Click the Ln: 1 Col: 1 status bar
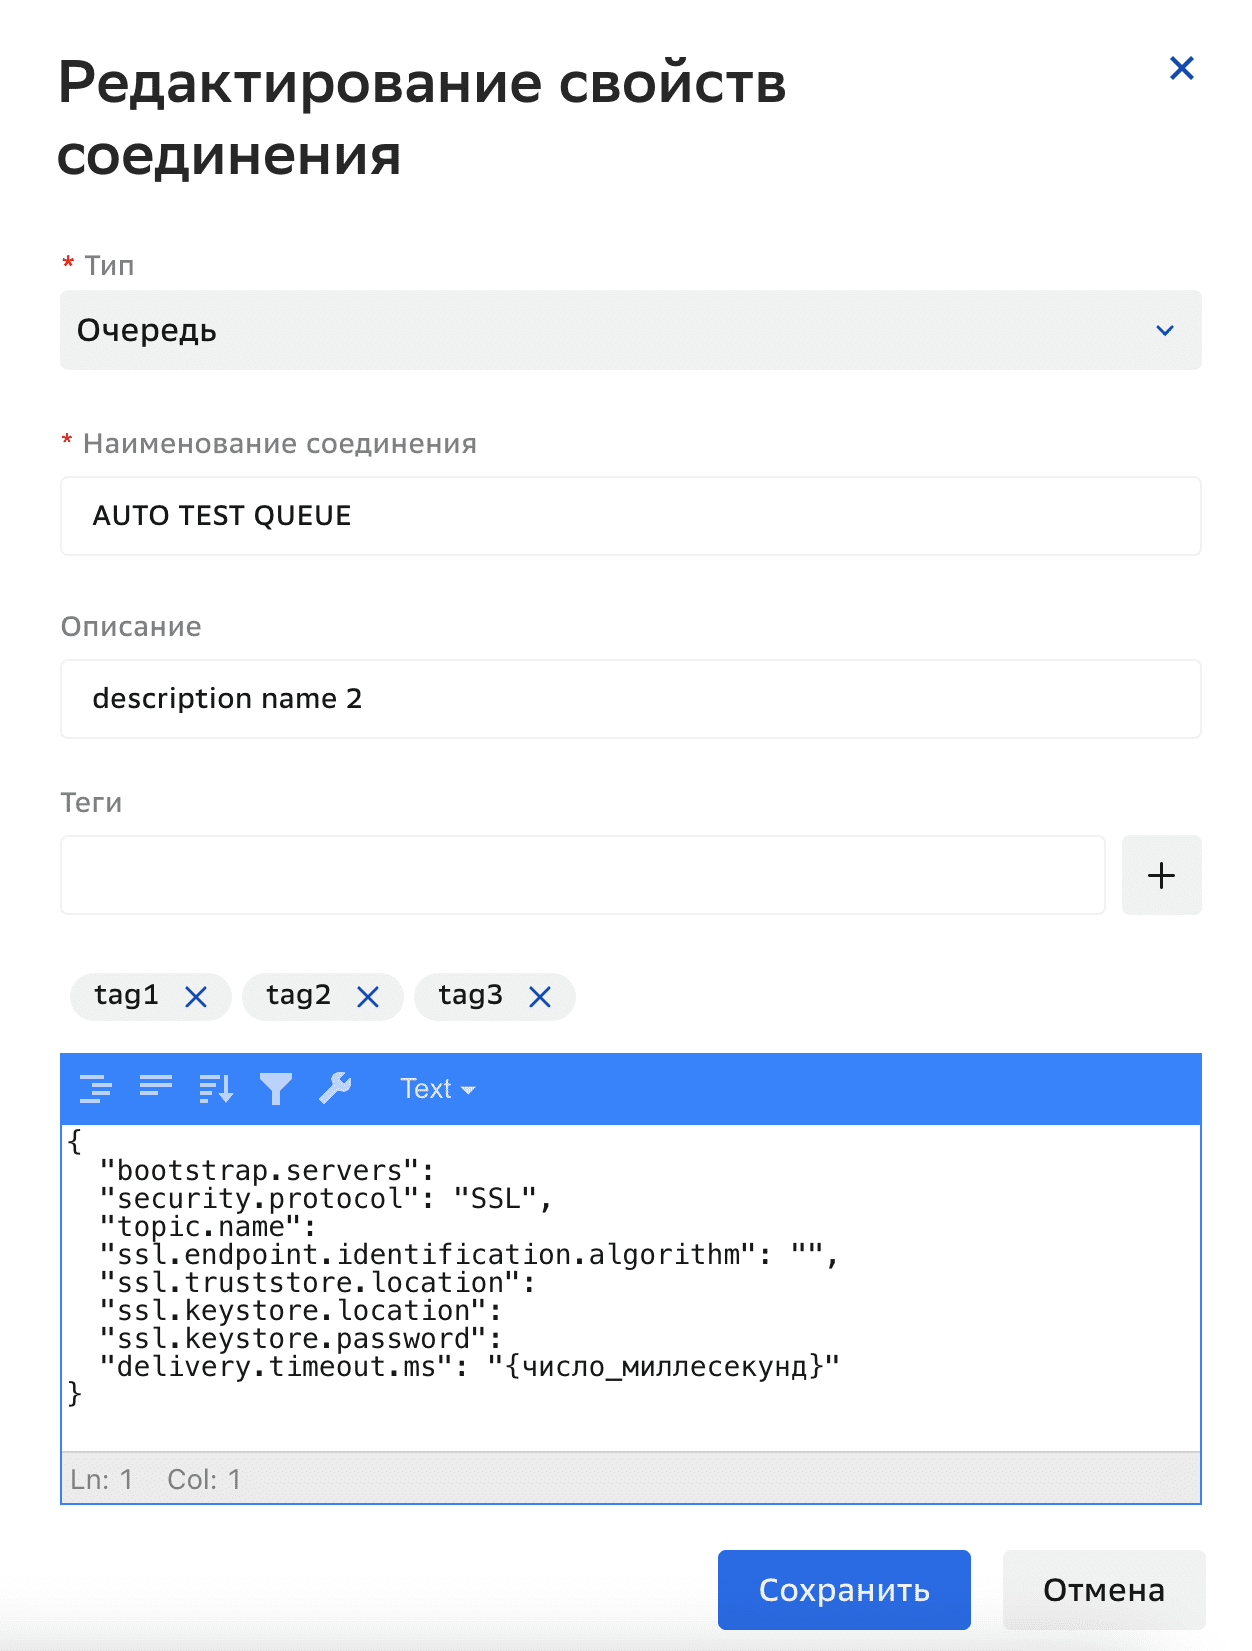This screenshot has width=1252, height=1651. click(x=155, y=1479)
